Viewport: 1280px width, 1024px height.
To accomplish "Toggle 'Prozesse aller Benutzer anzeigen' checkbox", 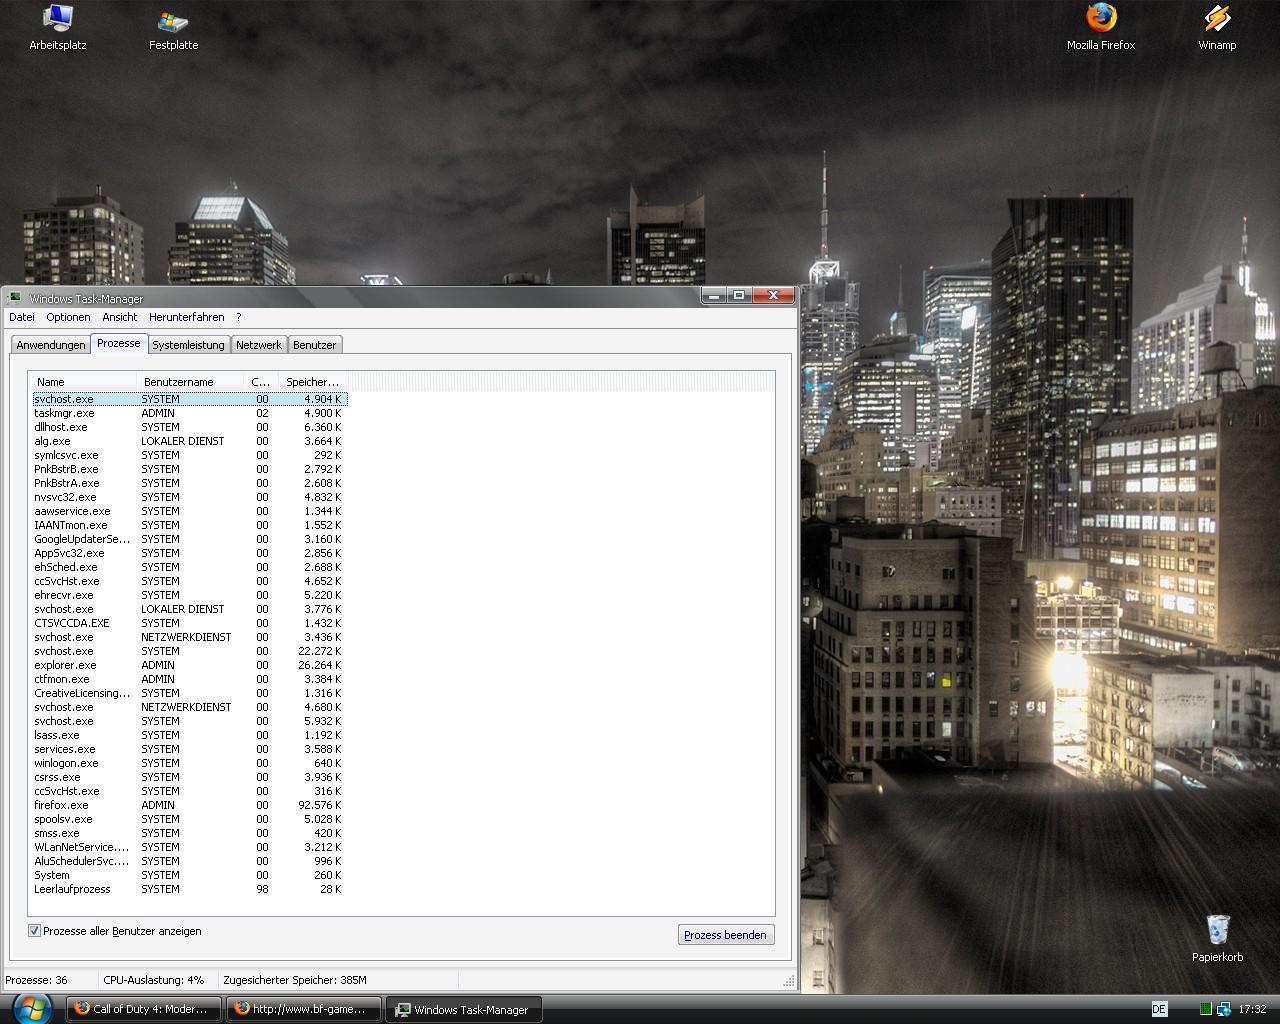I will (34, 931).
